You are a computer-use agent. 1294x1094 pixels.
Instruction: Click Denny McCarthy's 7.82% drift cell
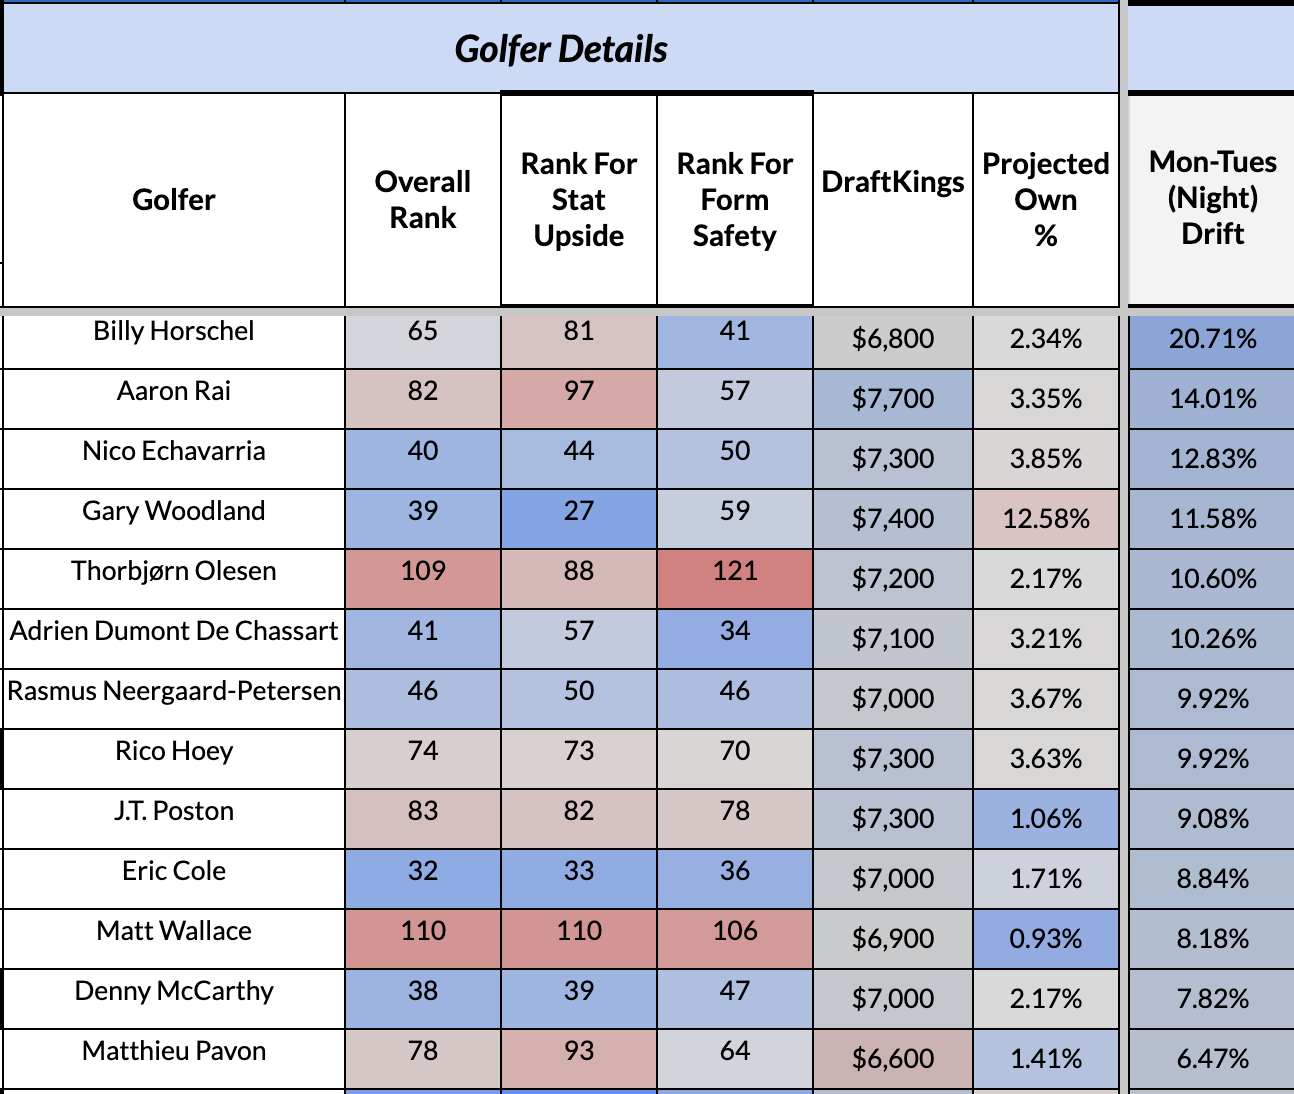pyautogui.click(x=1212, y=999)
